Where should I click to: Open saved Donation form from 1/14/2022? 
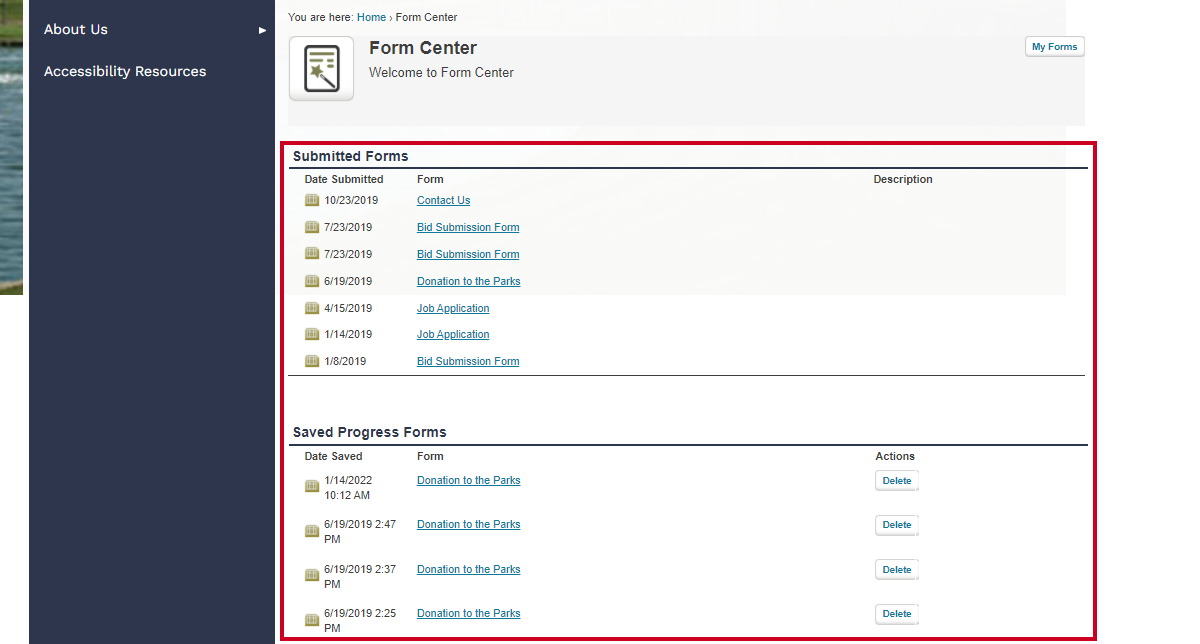click(x=468, y=480)
